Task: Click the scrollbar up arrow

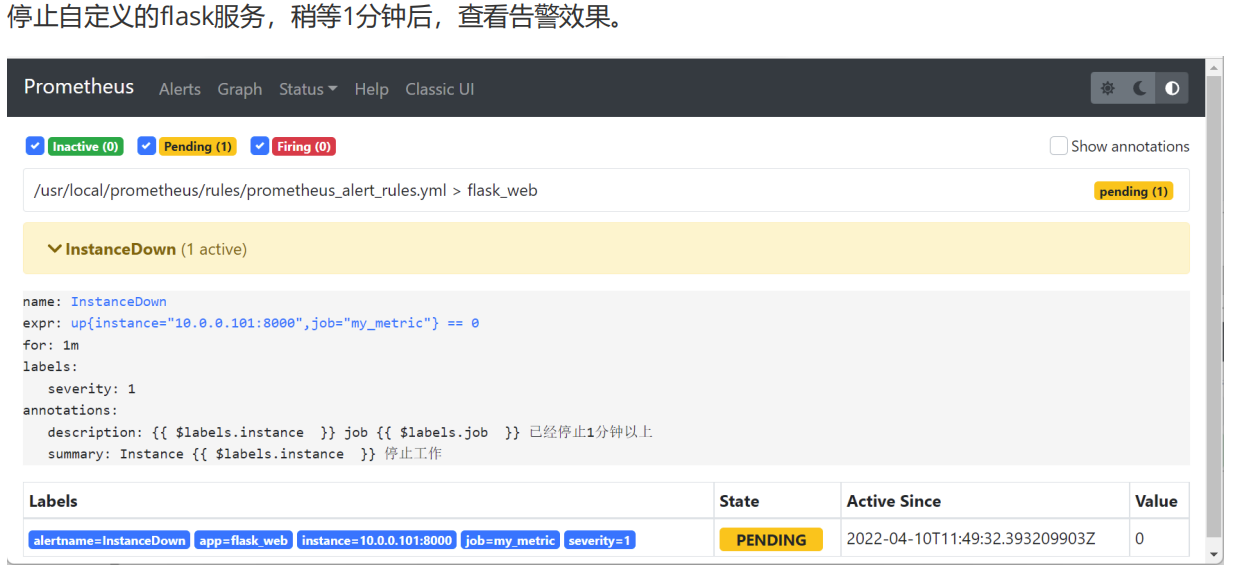Action: [1215, 67]
